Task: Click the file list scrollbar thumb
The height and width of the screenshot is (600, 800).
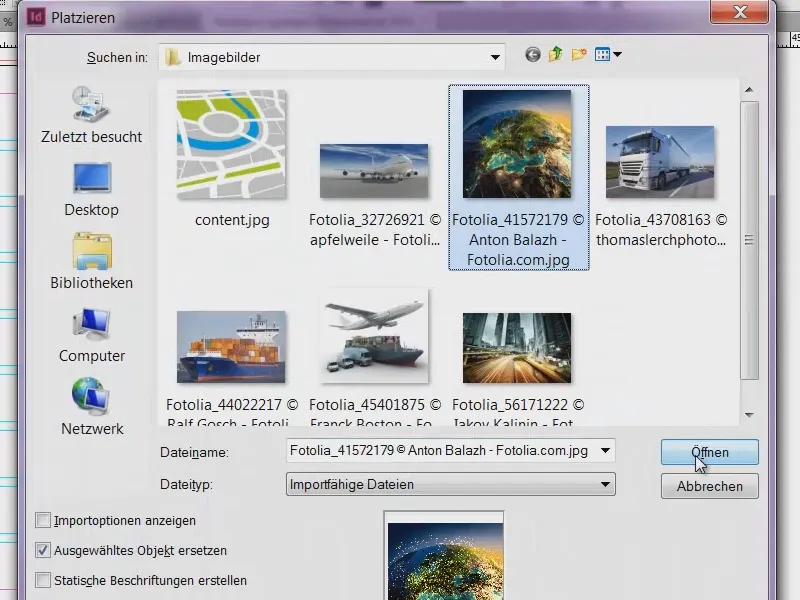Action: [749, 240]
